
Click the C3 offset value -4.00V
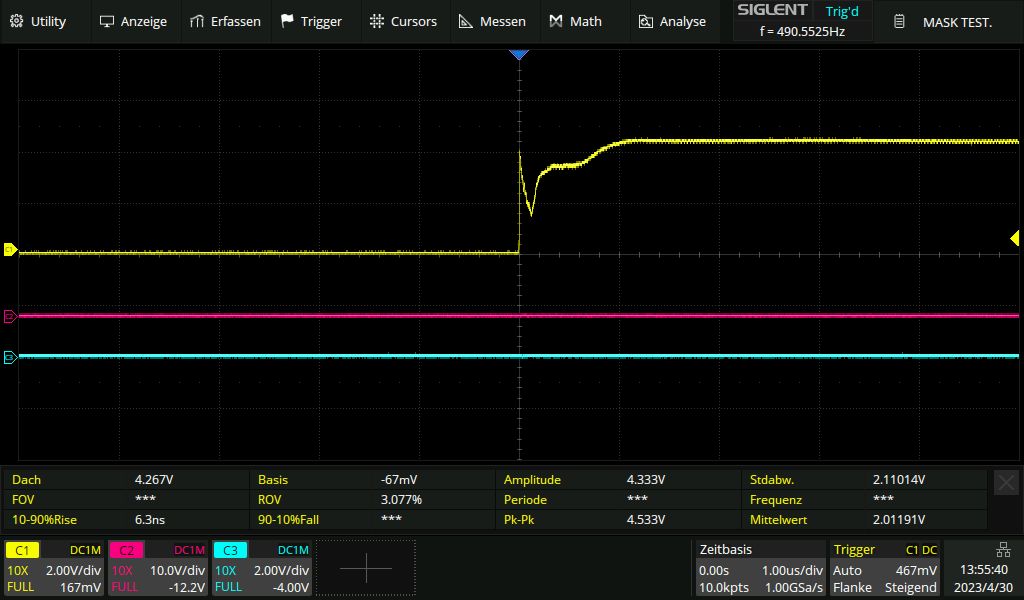pos(291,587)
